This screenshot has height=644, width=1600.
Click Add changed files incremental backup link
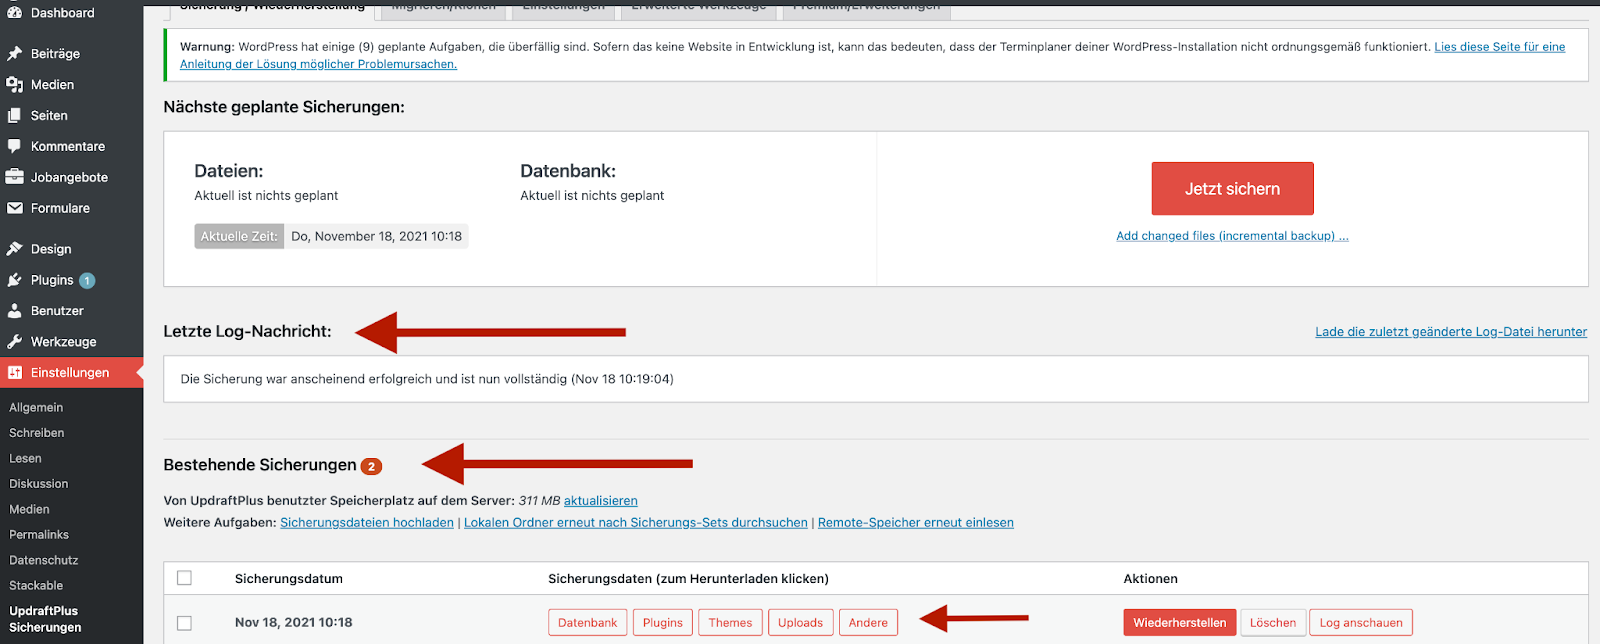pyautogui.click(x=1232, y=236)
